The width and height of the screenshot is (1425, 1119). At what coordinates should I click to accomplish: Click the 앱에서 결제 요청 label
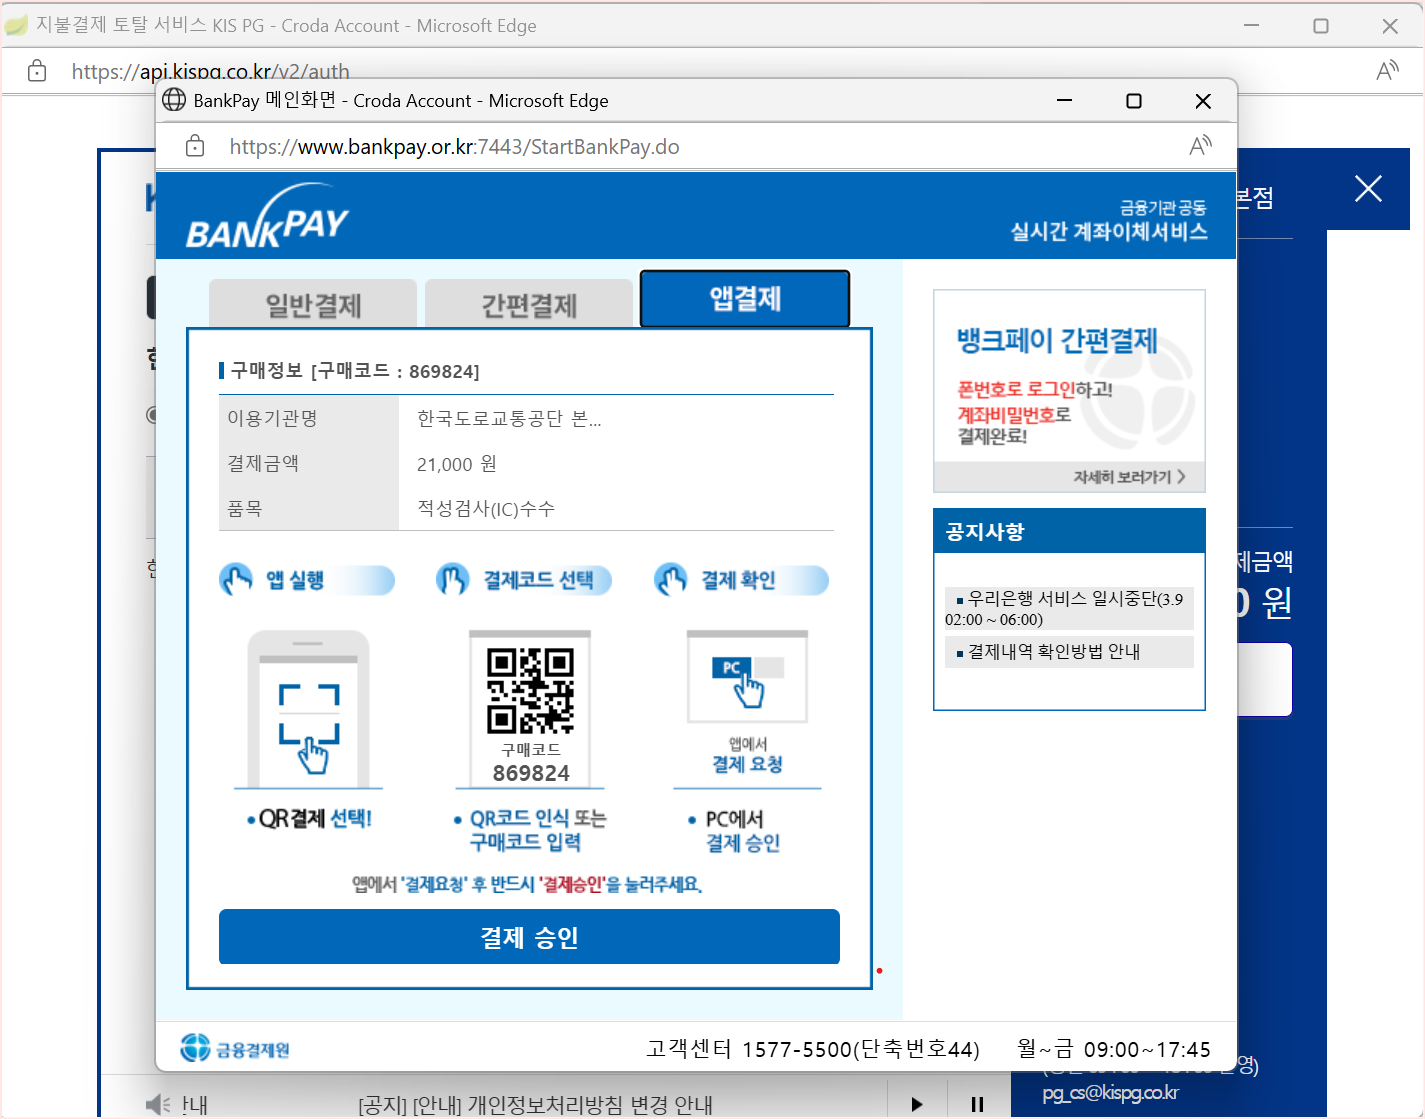747,756
